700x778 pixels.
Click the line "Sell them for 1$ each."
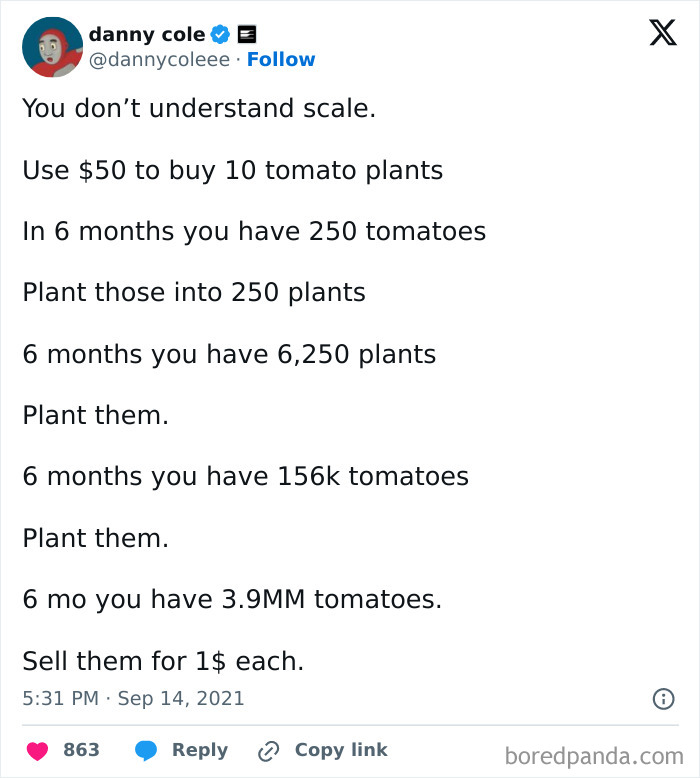pyautogui.click(x=163, y=661)
